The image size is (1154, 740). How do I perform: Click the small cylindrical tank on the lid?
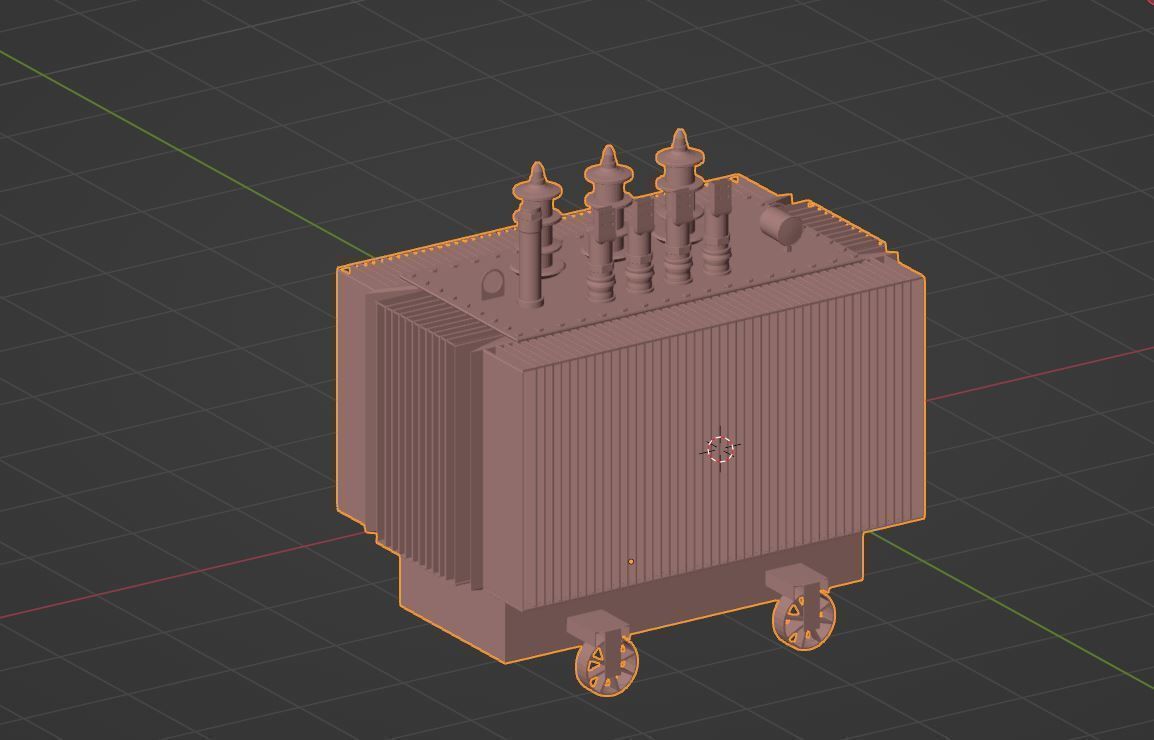click(780, 225)
